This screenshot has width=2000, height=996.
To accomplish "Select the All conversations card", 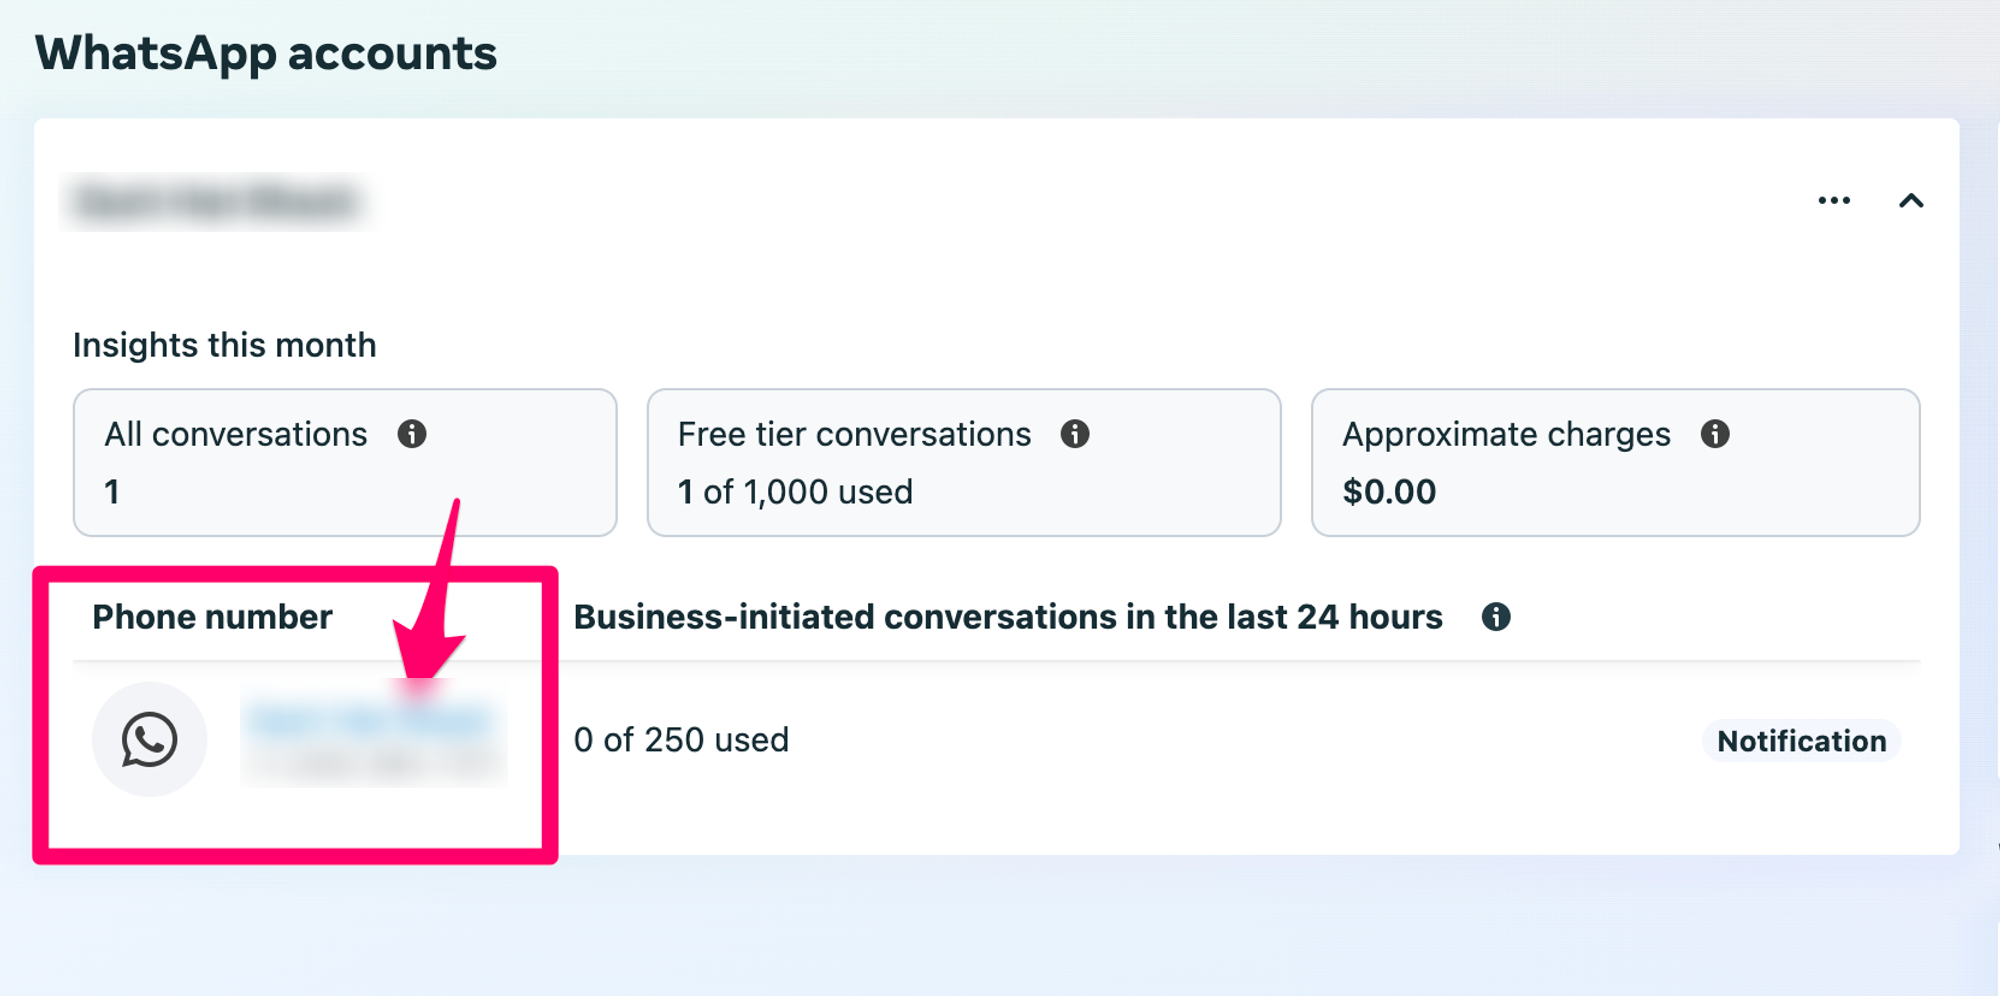I will [x=345, y=463].
